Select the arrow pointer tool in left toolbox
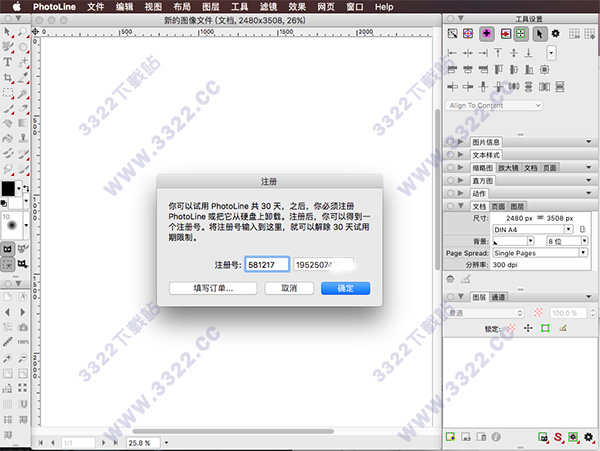 [x=7, y=32]
